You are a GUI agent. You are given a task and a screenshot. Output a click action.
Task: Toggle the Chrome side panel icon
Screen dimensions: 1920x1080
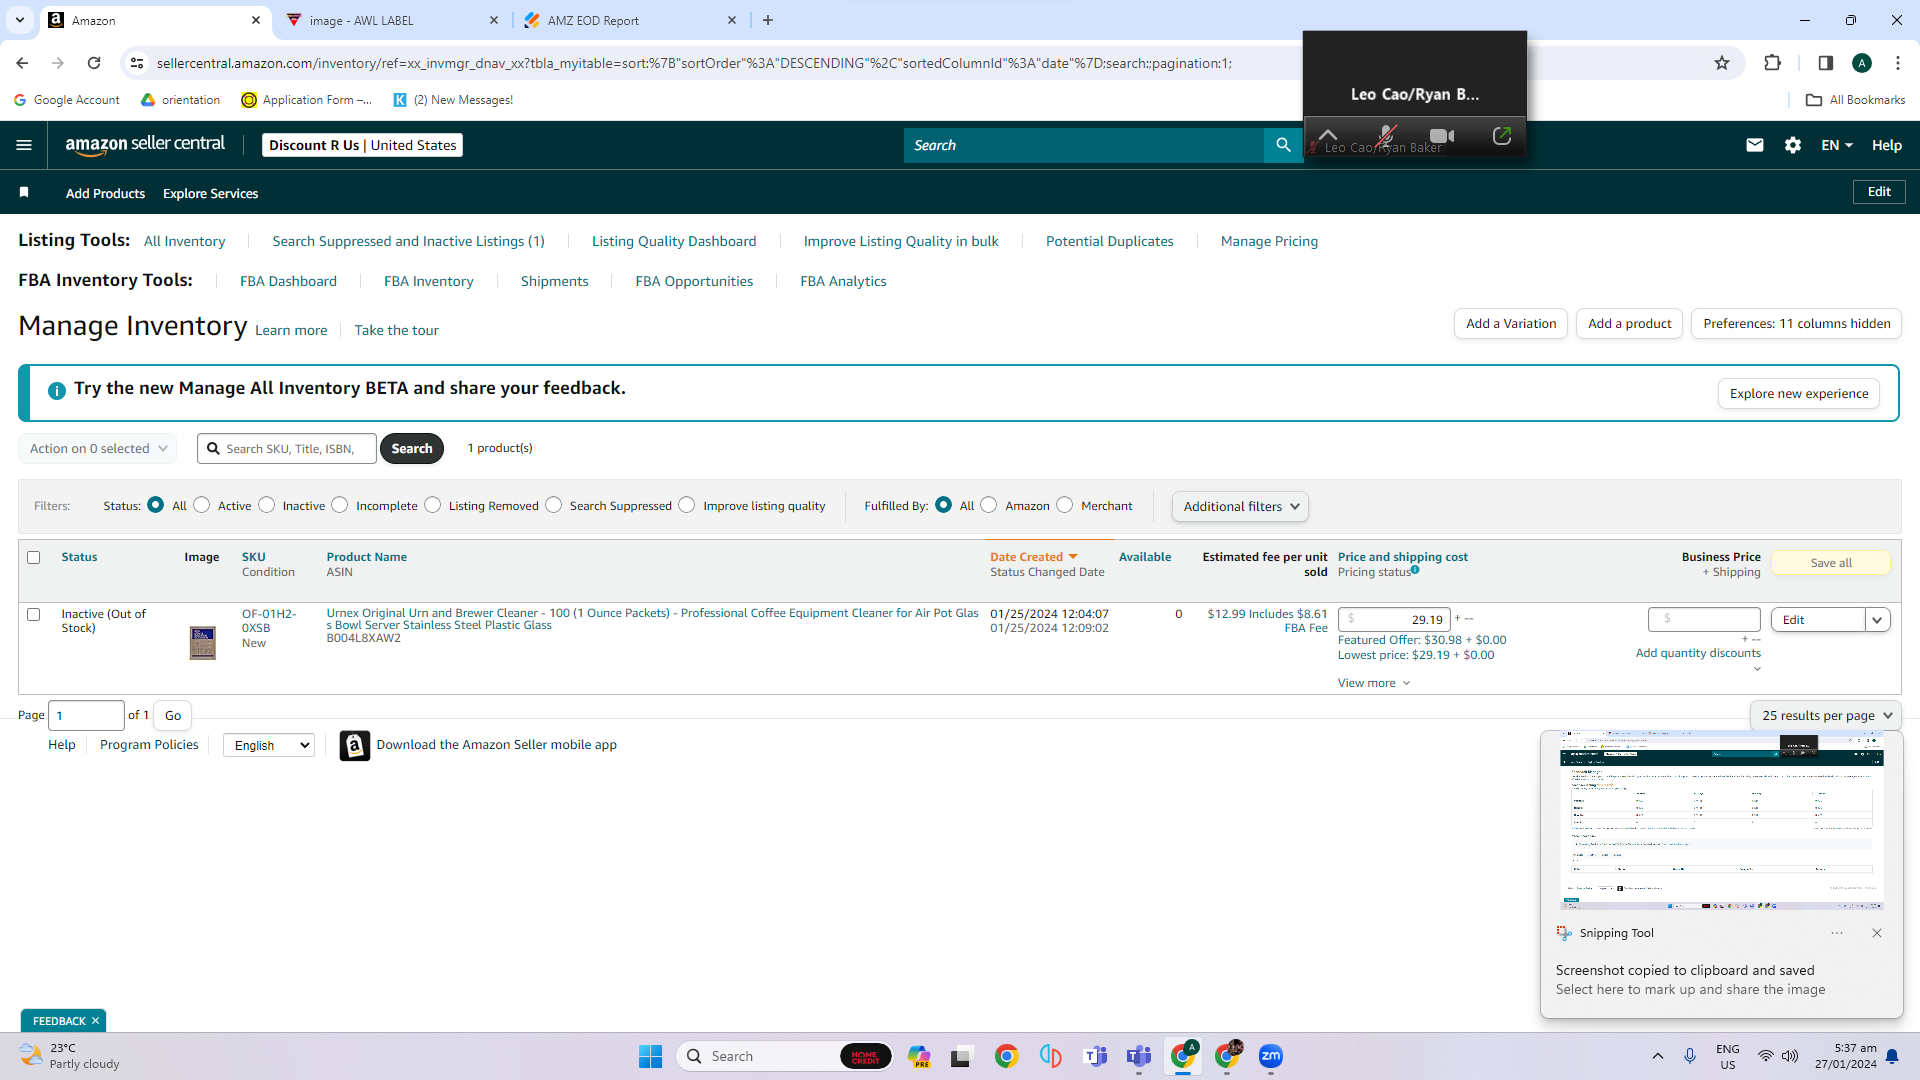1825,63
